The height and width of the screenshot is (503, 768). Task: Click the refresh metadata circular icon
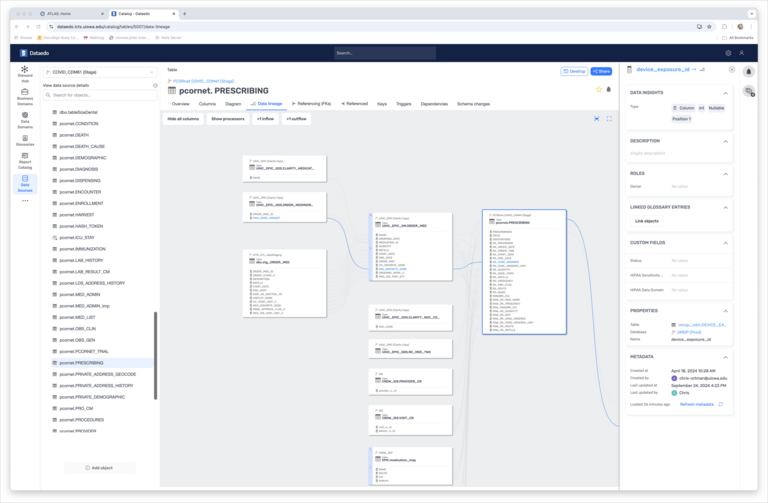[720, 405]
